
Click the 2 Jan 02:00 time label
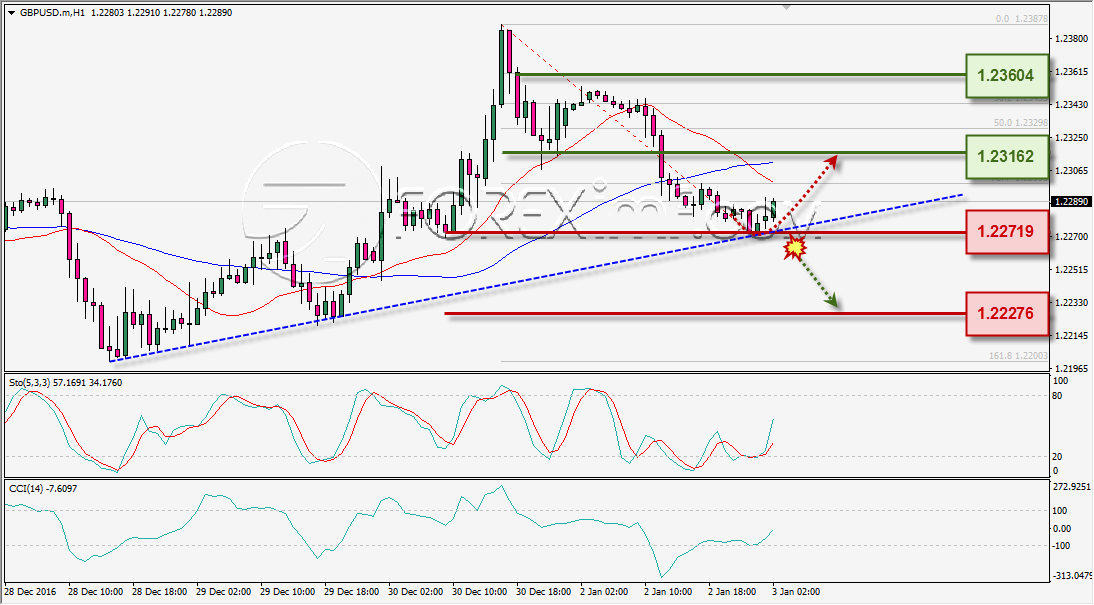(x=604, y=592)
